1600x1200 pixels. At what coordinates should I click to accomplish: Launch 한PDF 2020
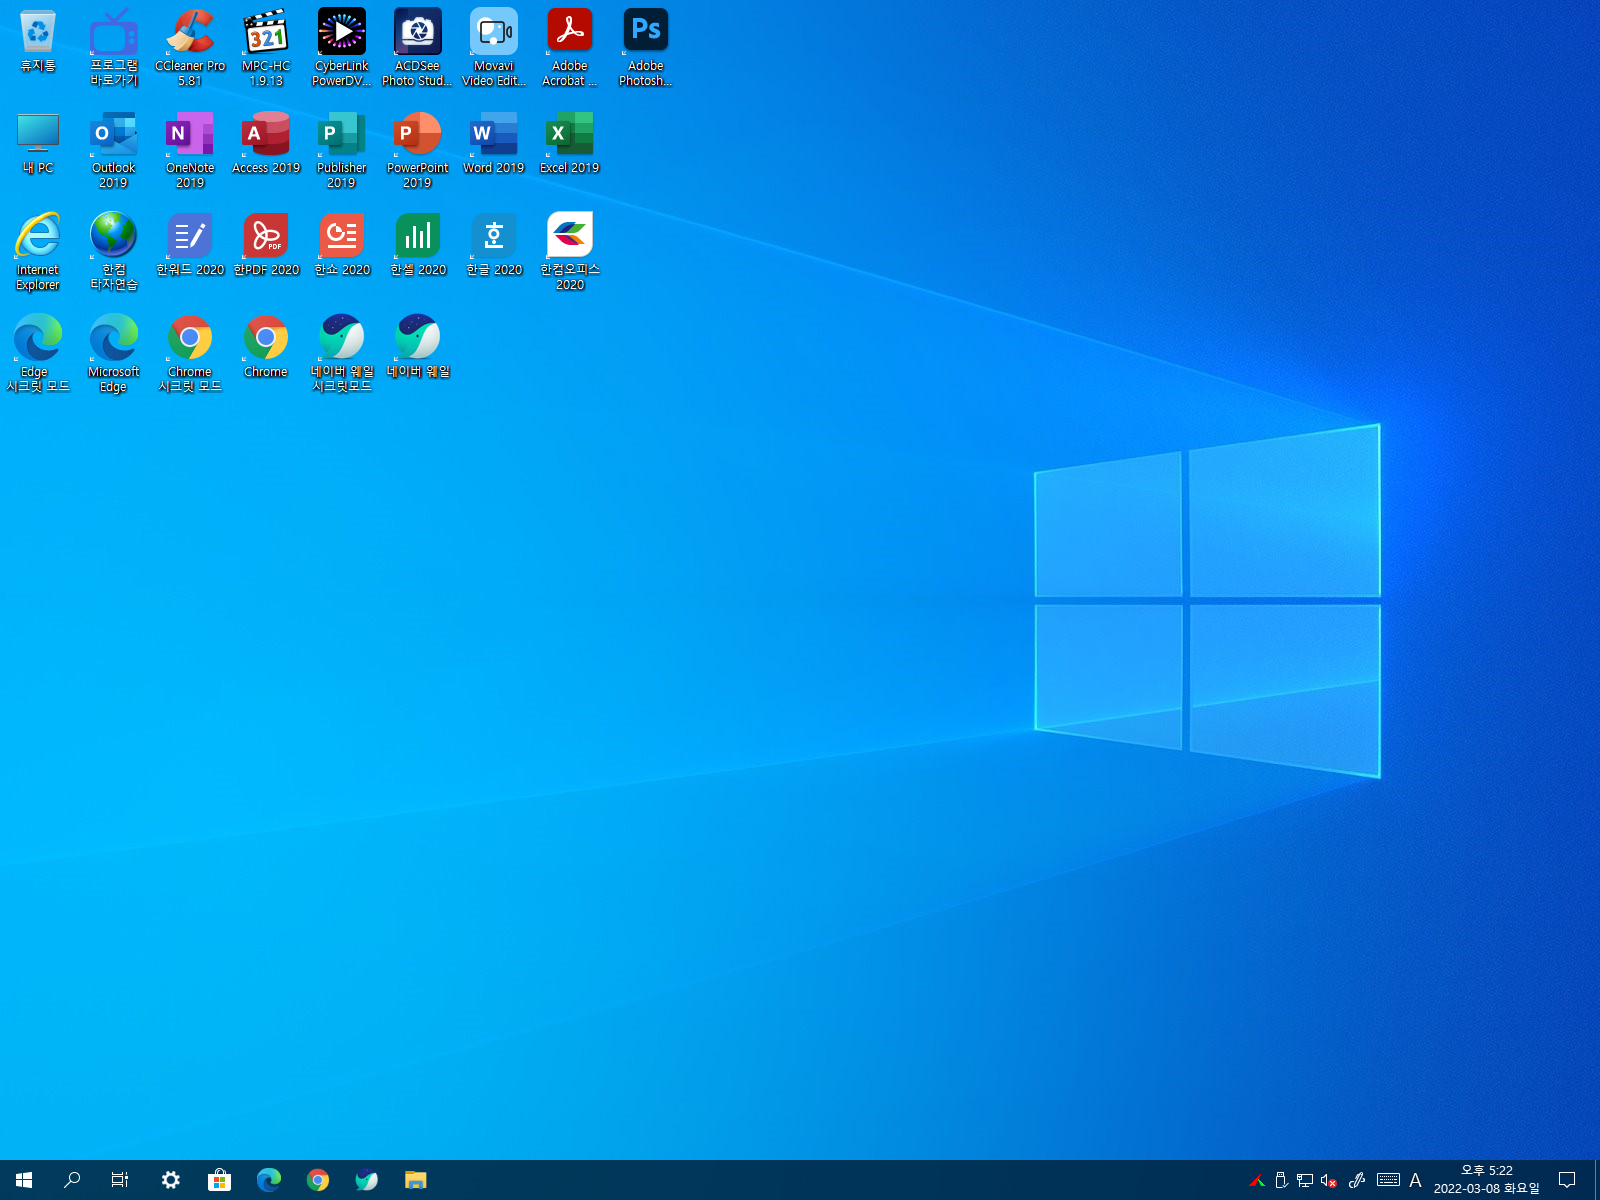click(x=266, y=245)
